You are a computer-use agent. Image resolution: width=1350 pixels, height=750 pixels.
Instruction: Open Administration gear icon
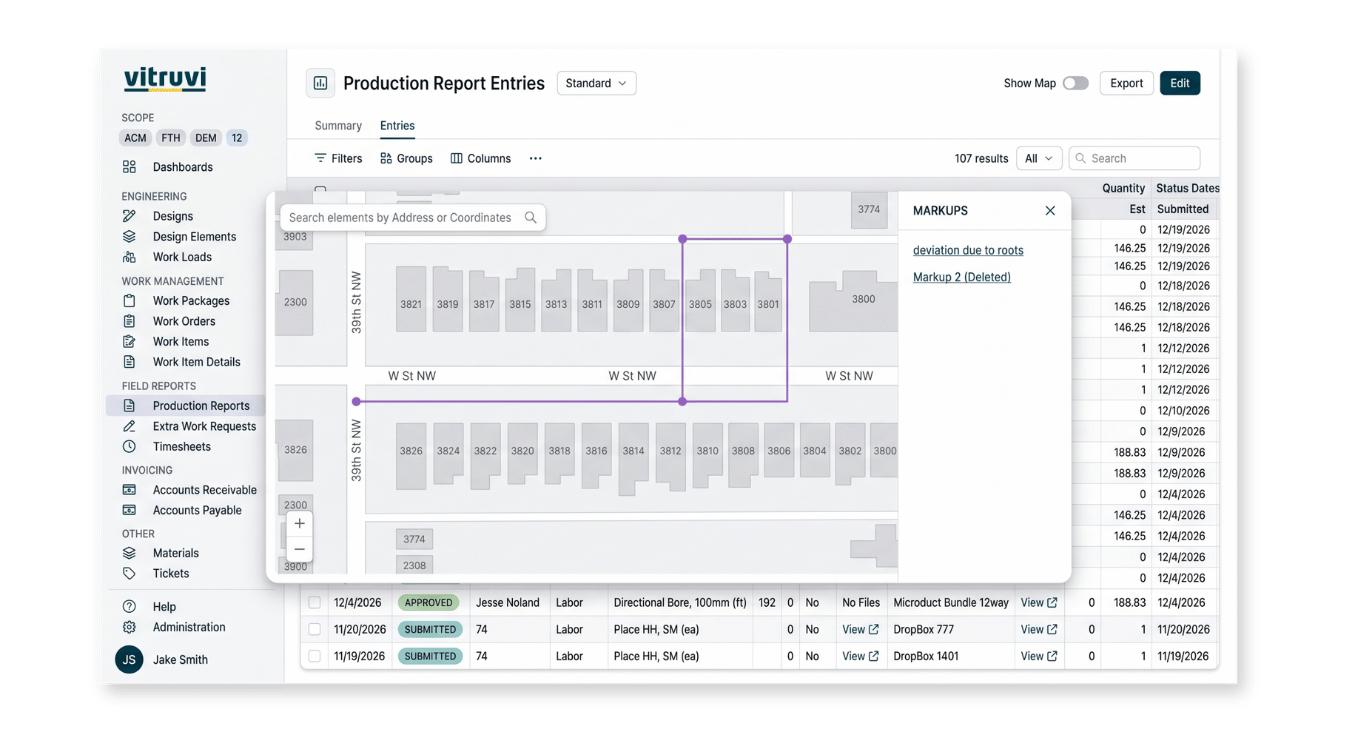(129, 627)
